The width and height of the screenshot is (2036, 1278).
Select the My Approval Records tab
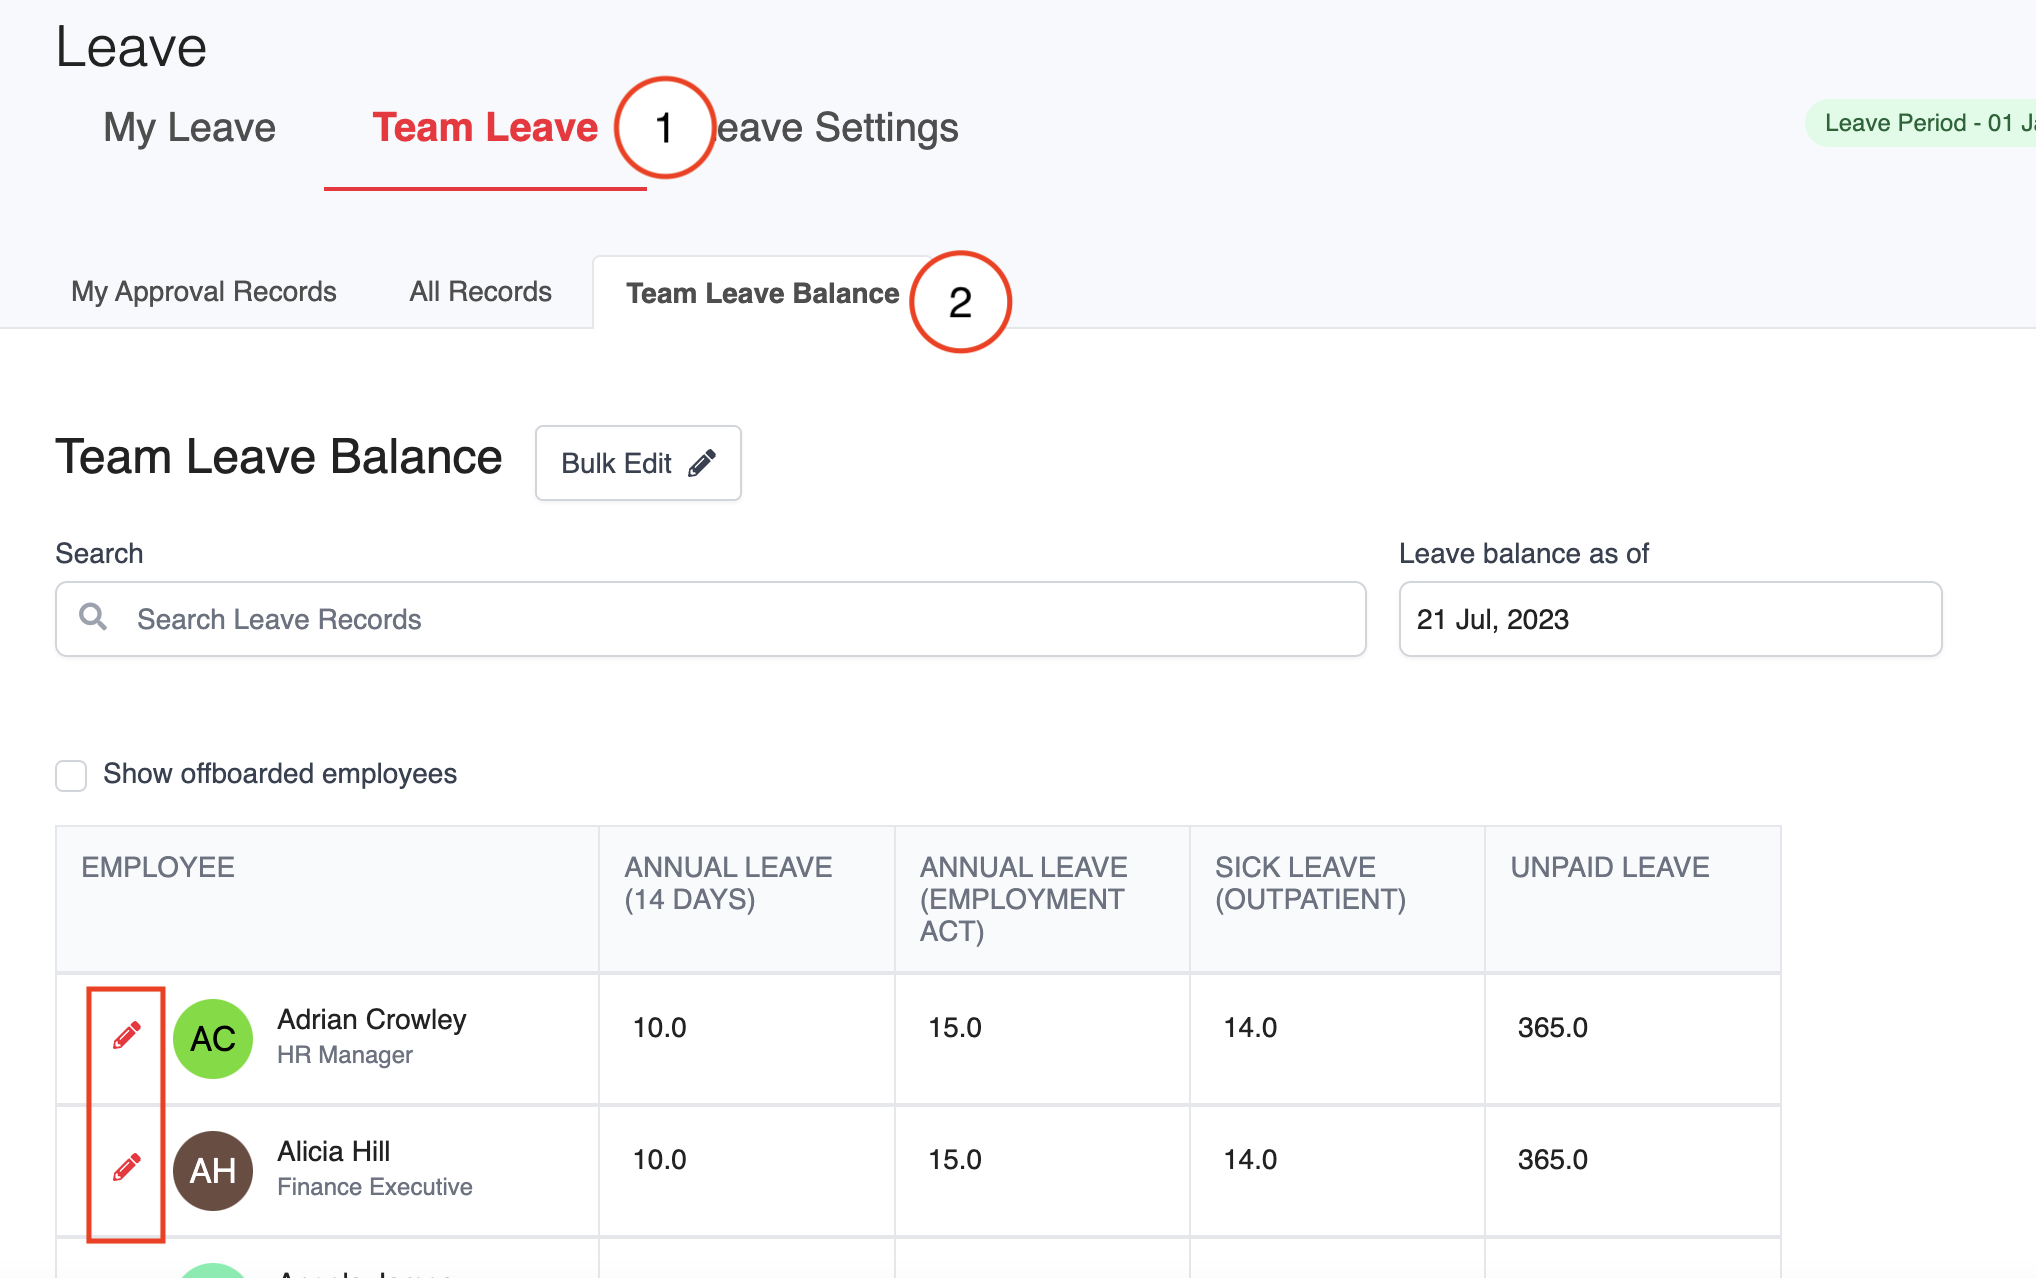coord(204,292)
